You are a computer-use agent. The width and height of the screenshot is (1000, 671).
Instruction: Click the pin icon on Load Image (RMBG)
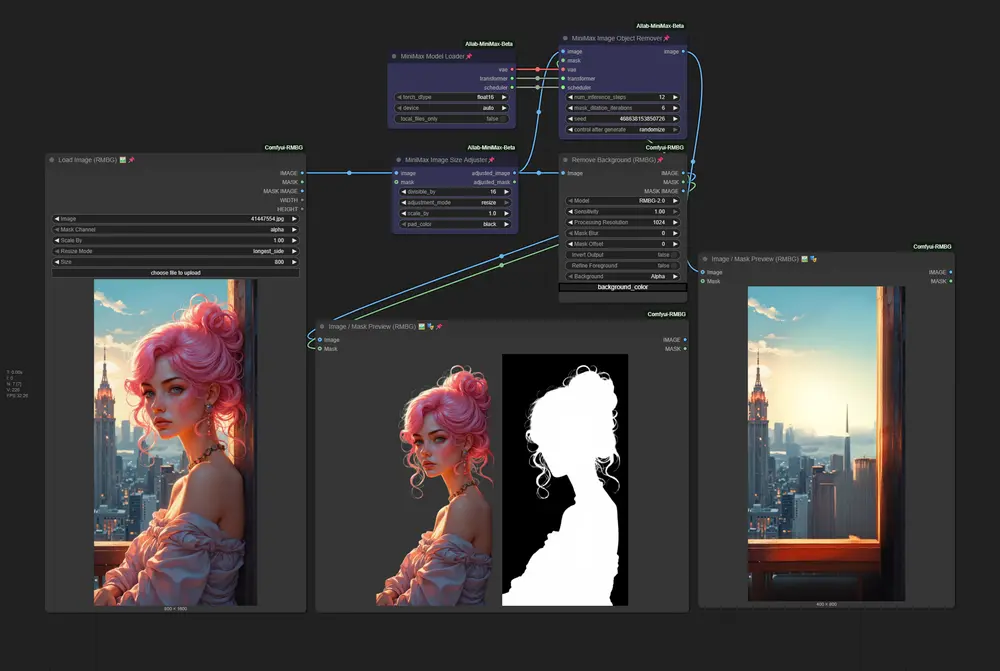[x=131, y=159]
